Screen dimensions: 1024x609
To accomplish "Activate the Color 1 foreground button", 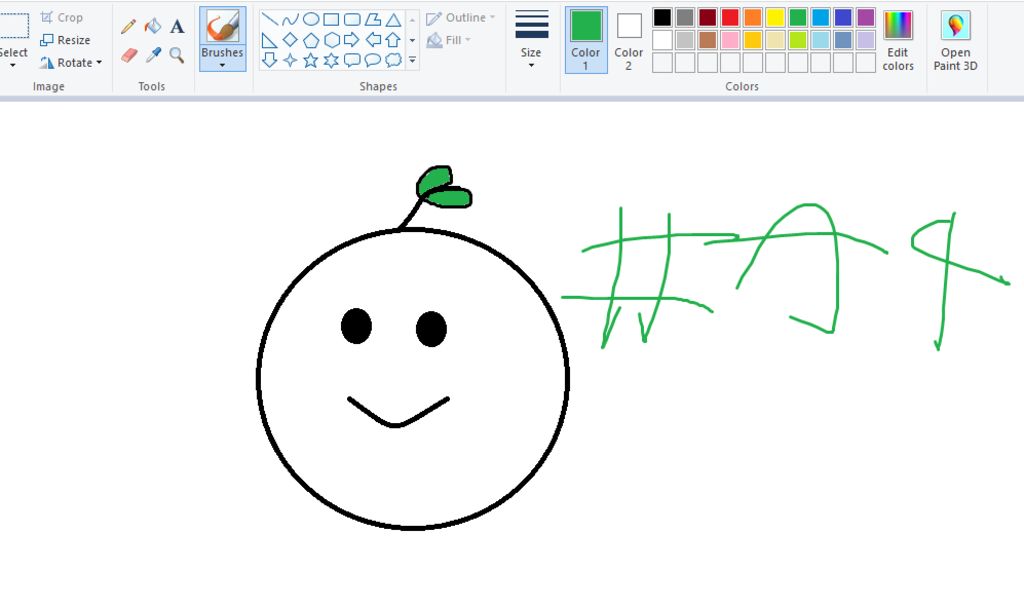I will click(x=586, y=40).
